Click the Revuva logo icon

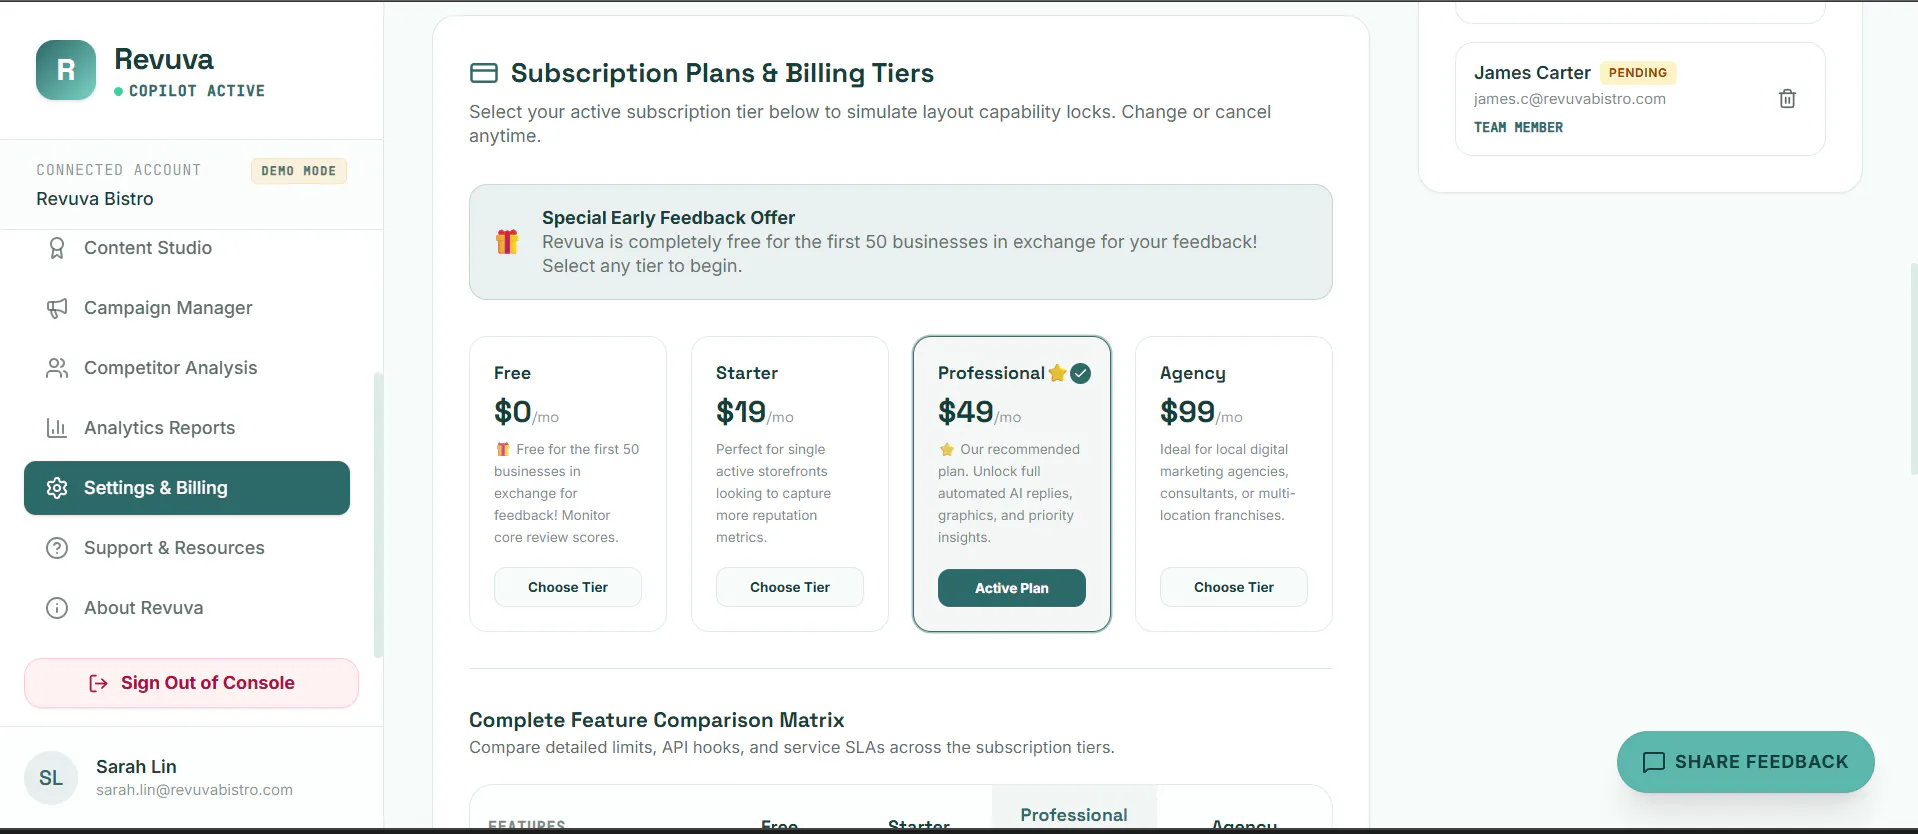pyautogui.click(x=66, y=70)
